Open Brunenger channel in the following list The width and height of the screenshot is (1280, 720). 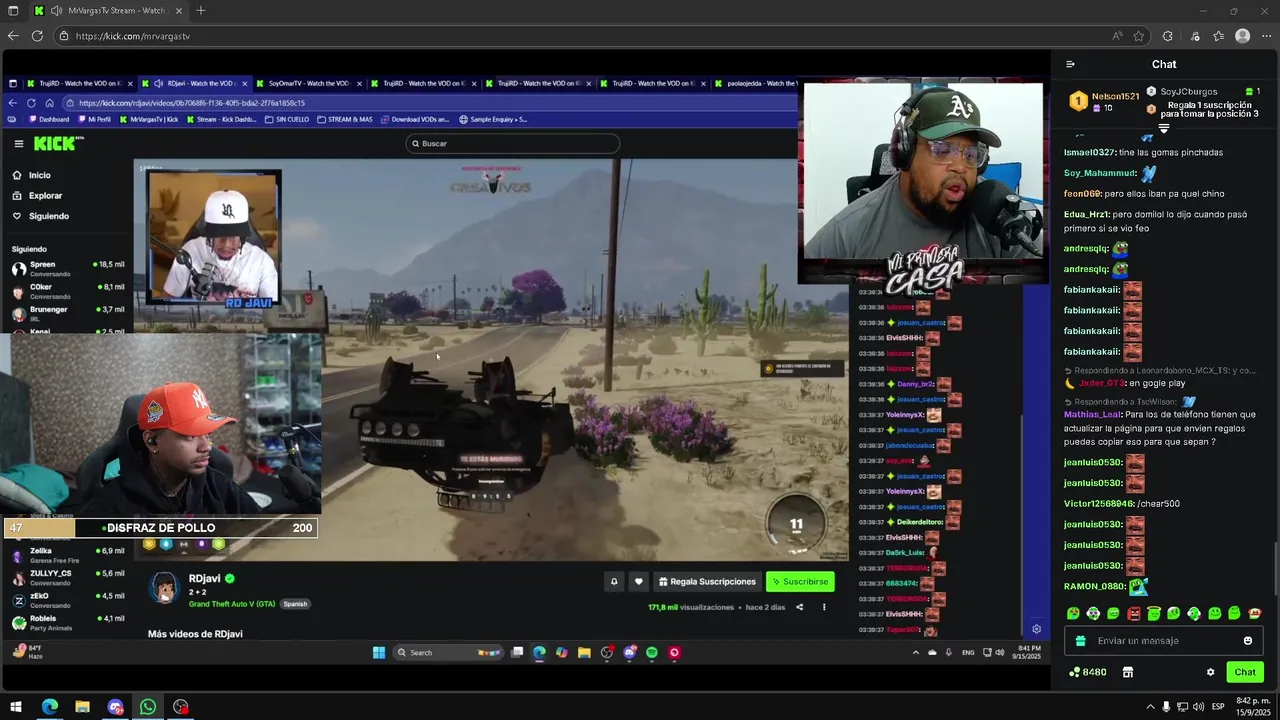point(67,313)
